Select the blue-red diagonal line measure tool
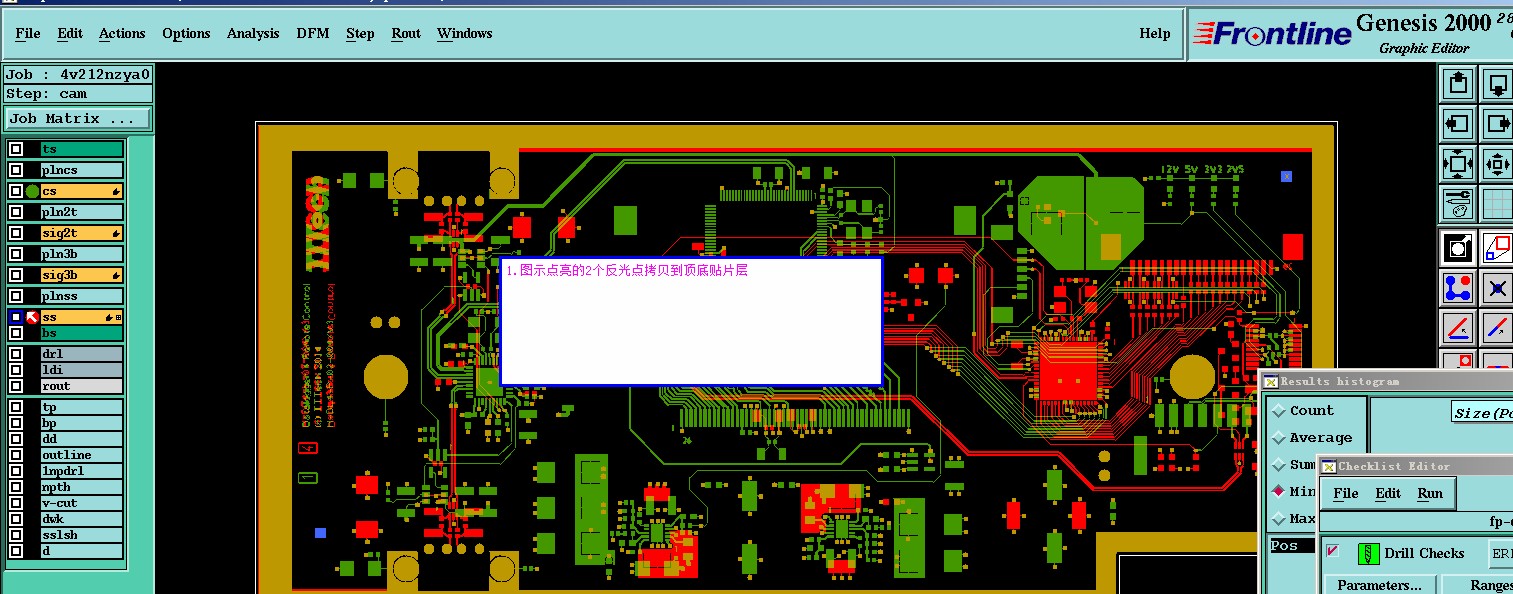This screenshot has width=1513, height=594. [x=1497, y=328]
